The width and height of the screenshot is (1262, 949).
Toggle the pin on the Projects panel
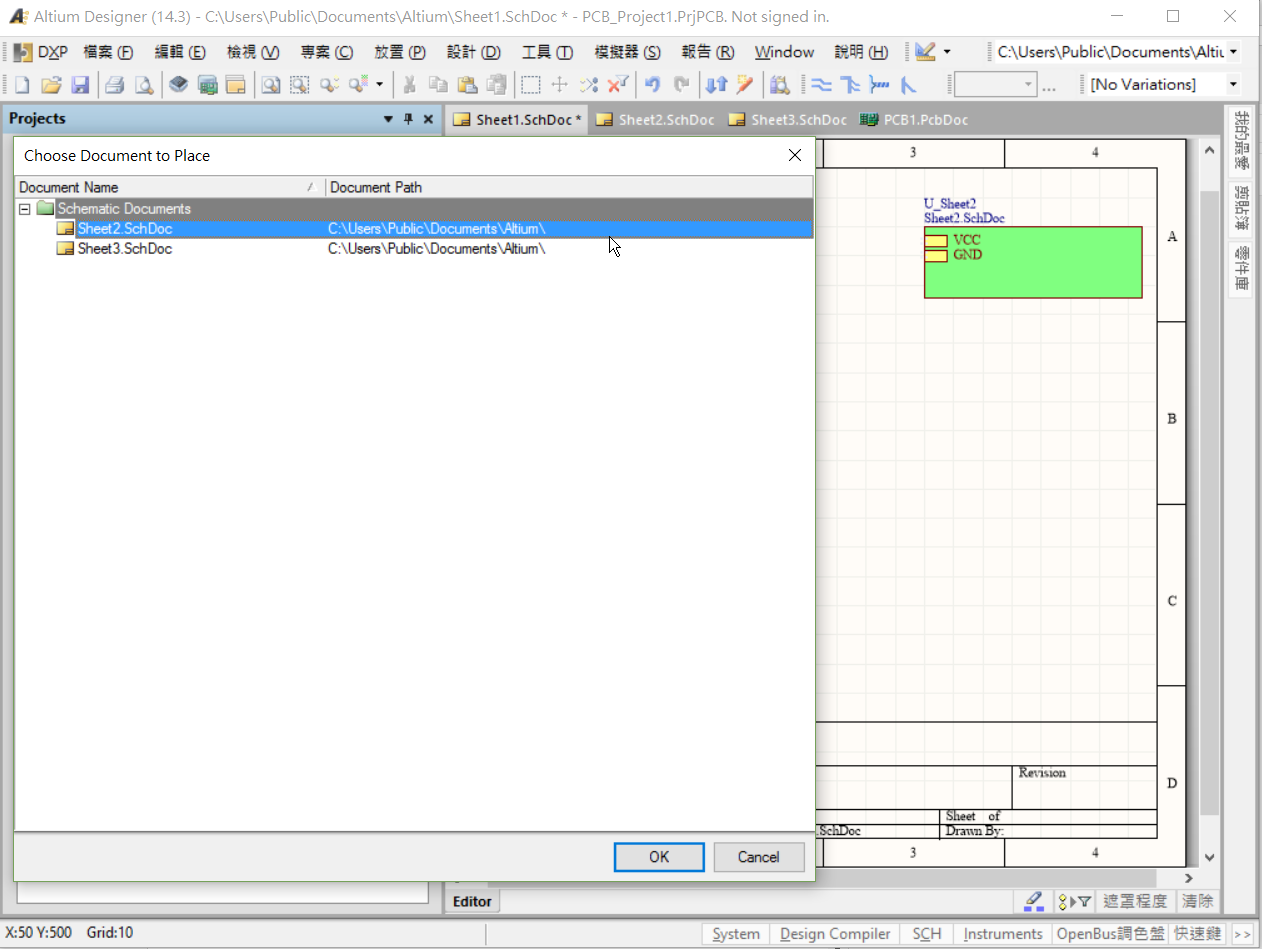click(x=408, y=119)
